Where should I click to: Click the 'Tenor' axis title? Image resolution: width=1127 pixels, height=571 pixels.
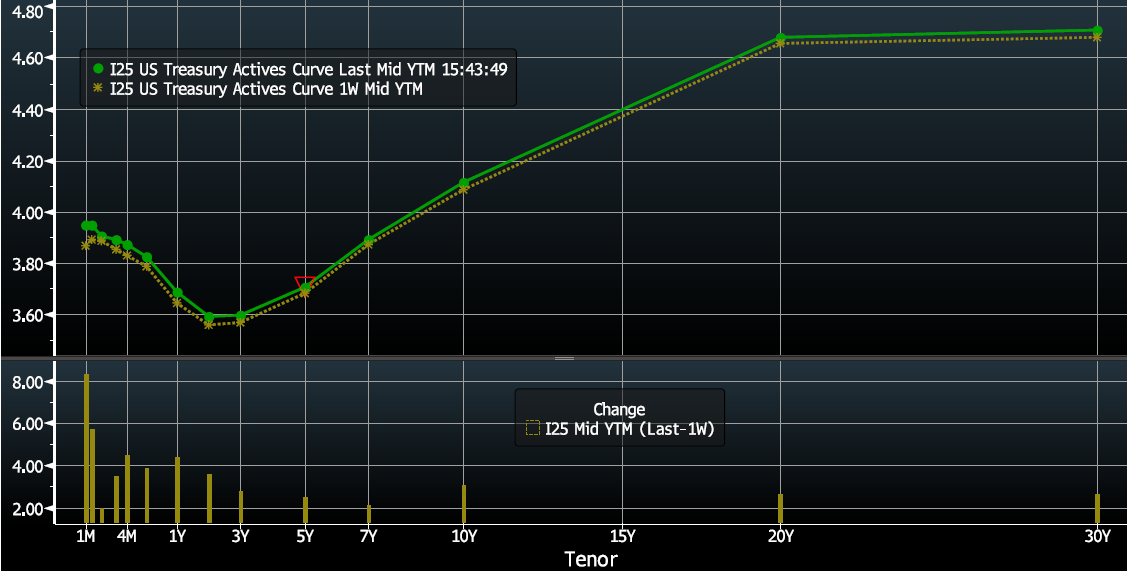pyautogui.click(x=591, y=559)
